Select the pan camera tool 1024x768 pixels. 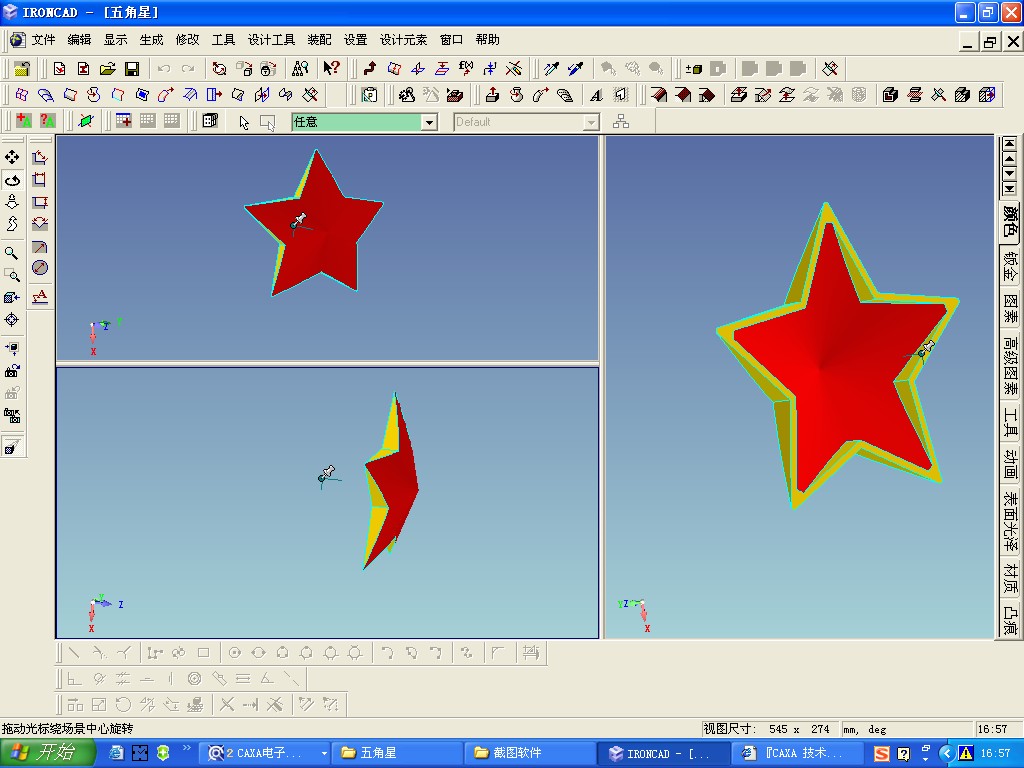tap(12, 157)
